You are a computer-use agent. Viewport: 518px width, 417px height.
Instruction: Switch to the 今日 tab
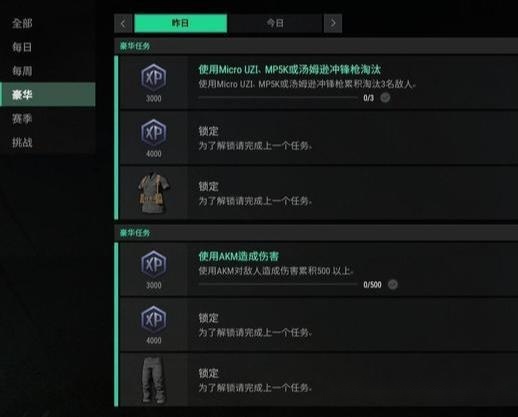275,23
